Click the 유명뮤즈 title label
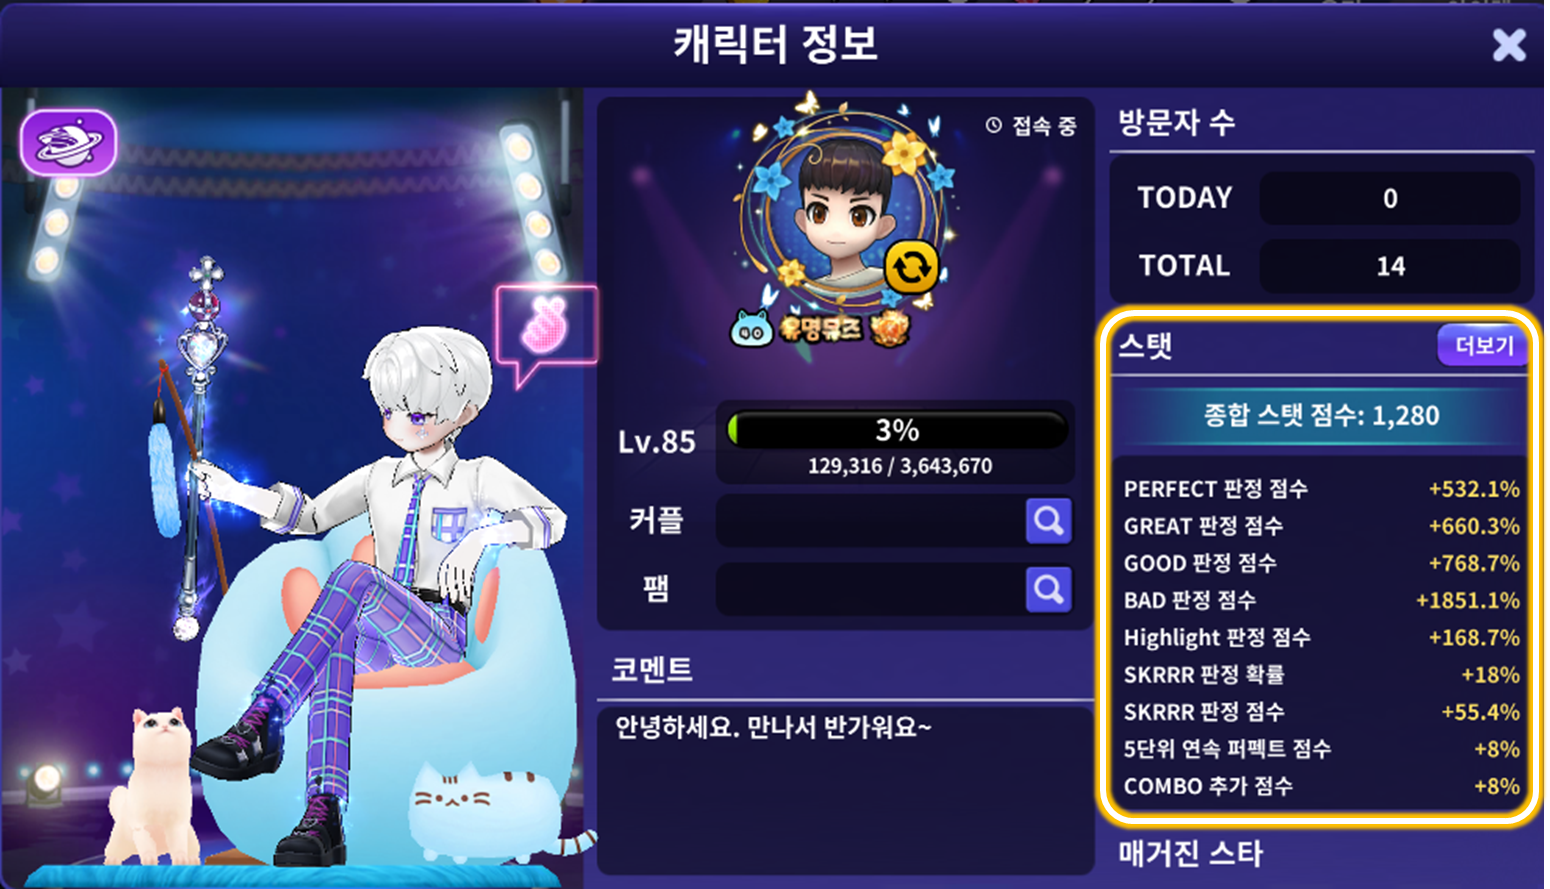 click(x=820, y=329)
